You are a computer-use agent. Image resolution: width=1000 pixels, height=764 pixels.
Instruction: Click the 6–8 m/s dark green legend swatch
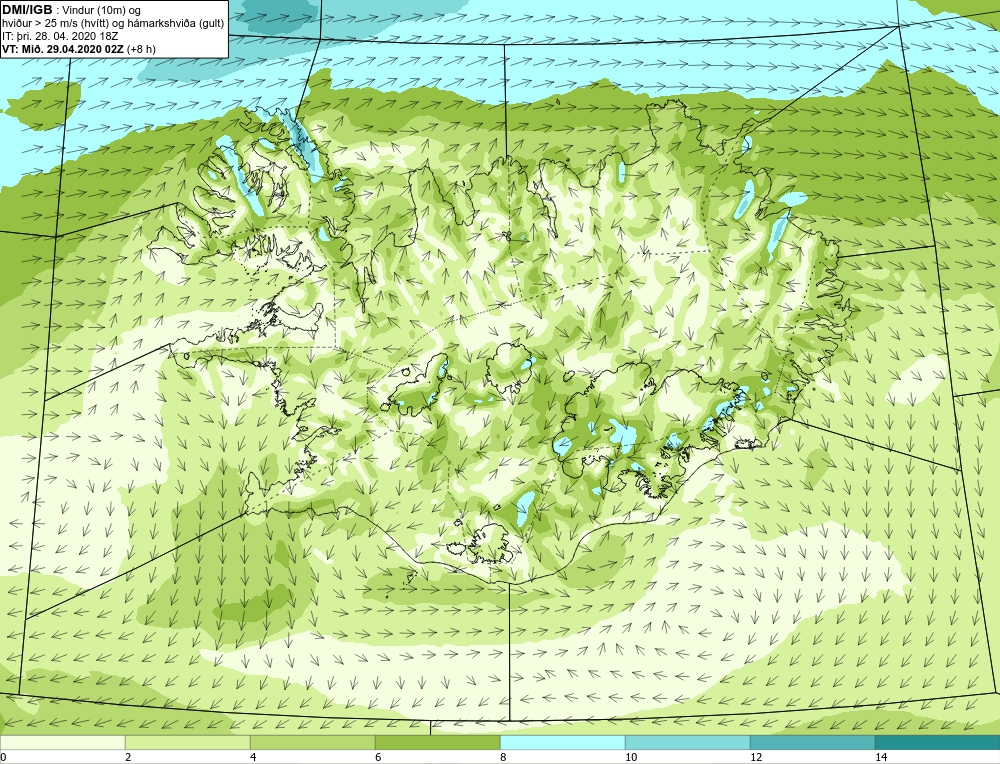tap(438, 743)
